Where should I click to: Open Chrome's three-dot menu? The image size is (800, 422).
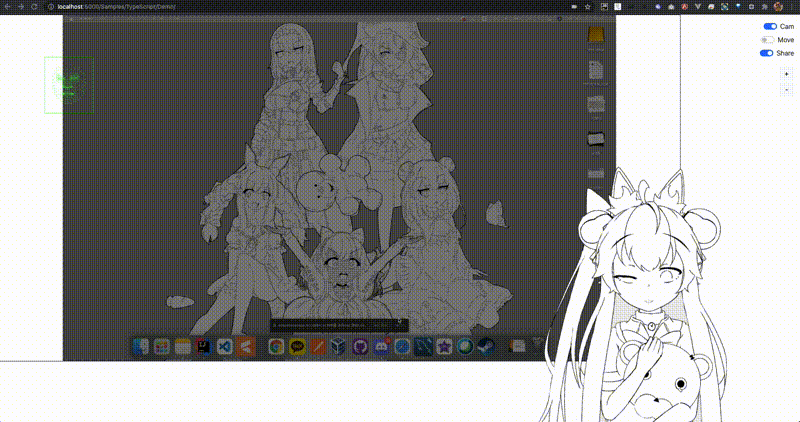point(793,7)
